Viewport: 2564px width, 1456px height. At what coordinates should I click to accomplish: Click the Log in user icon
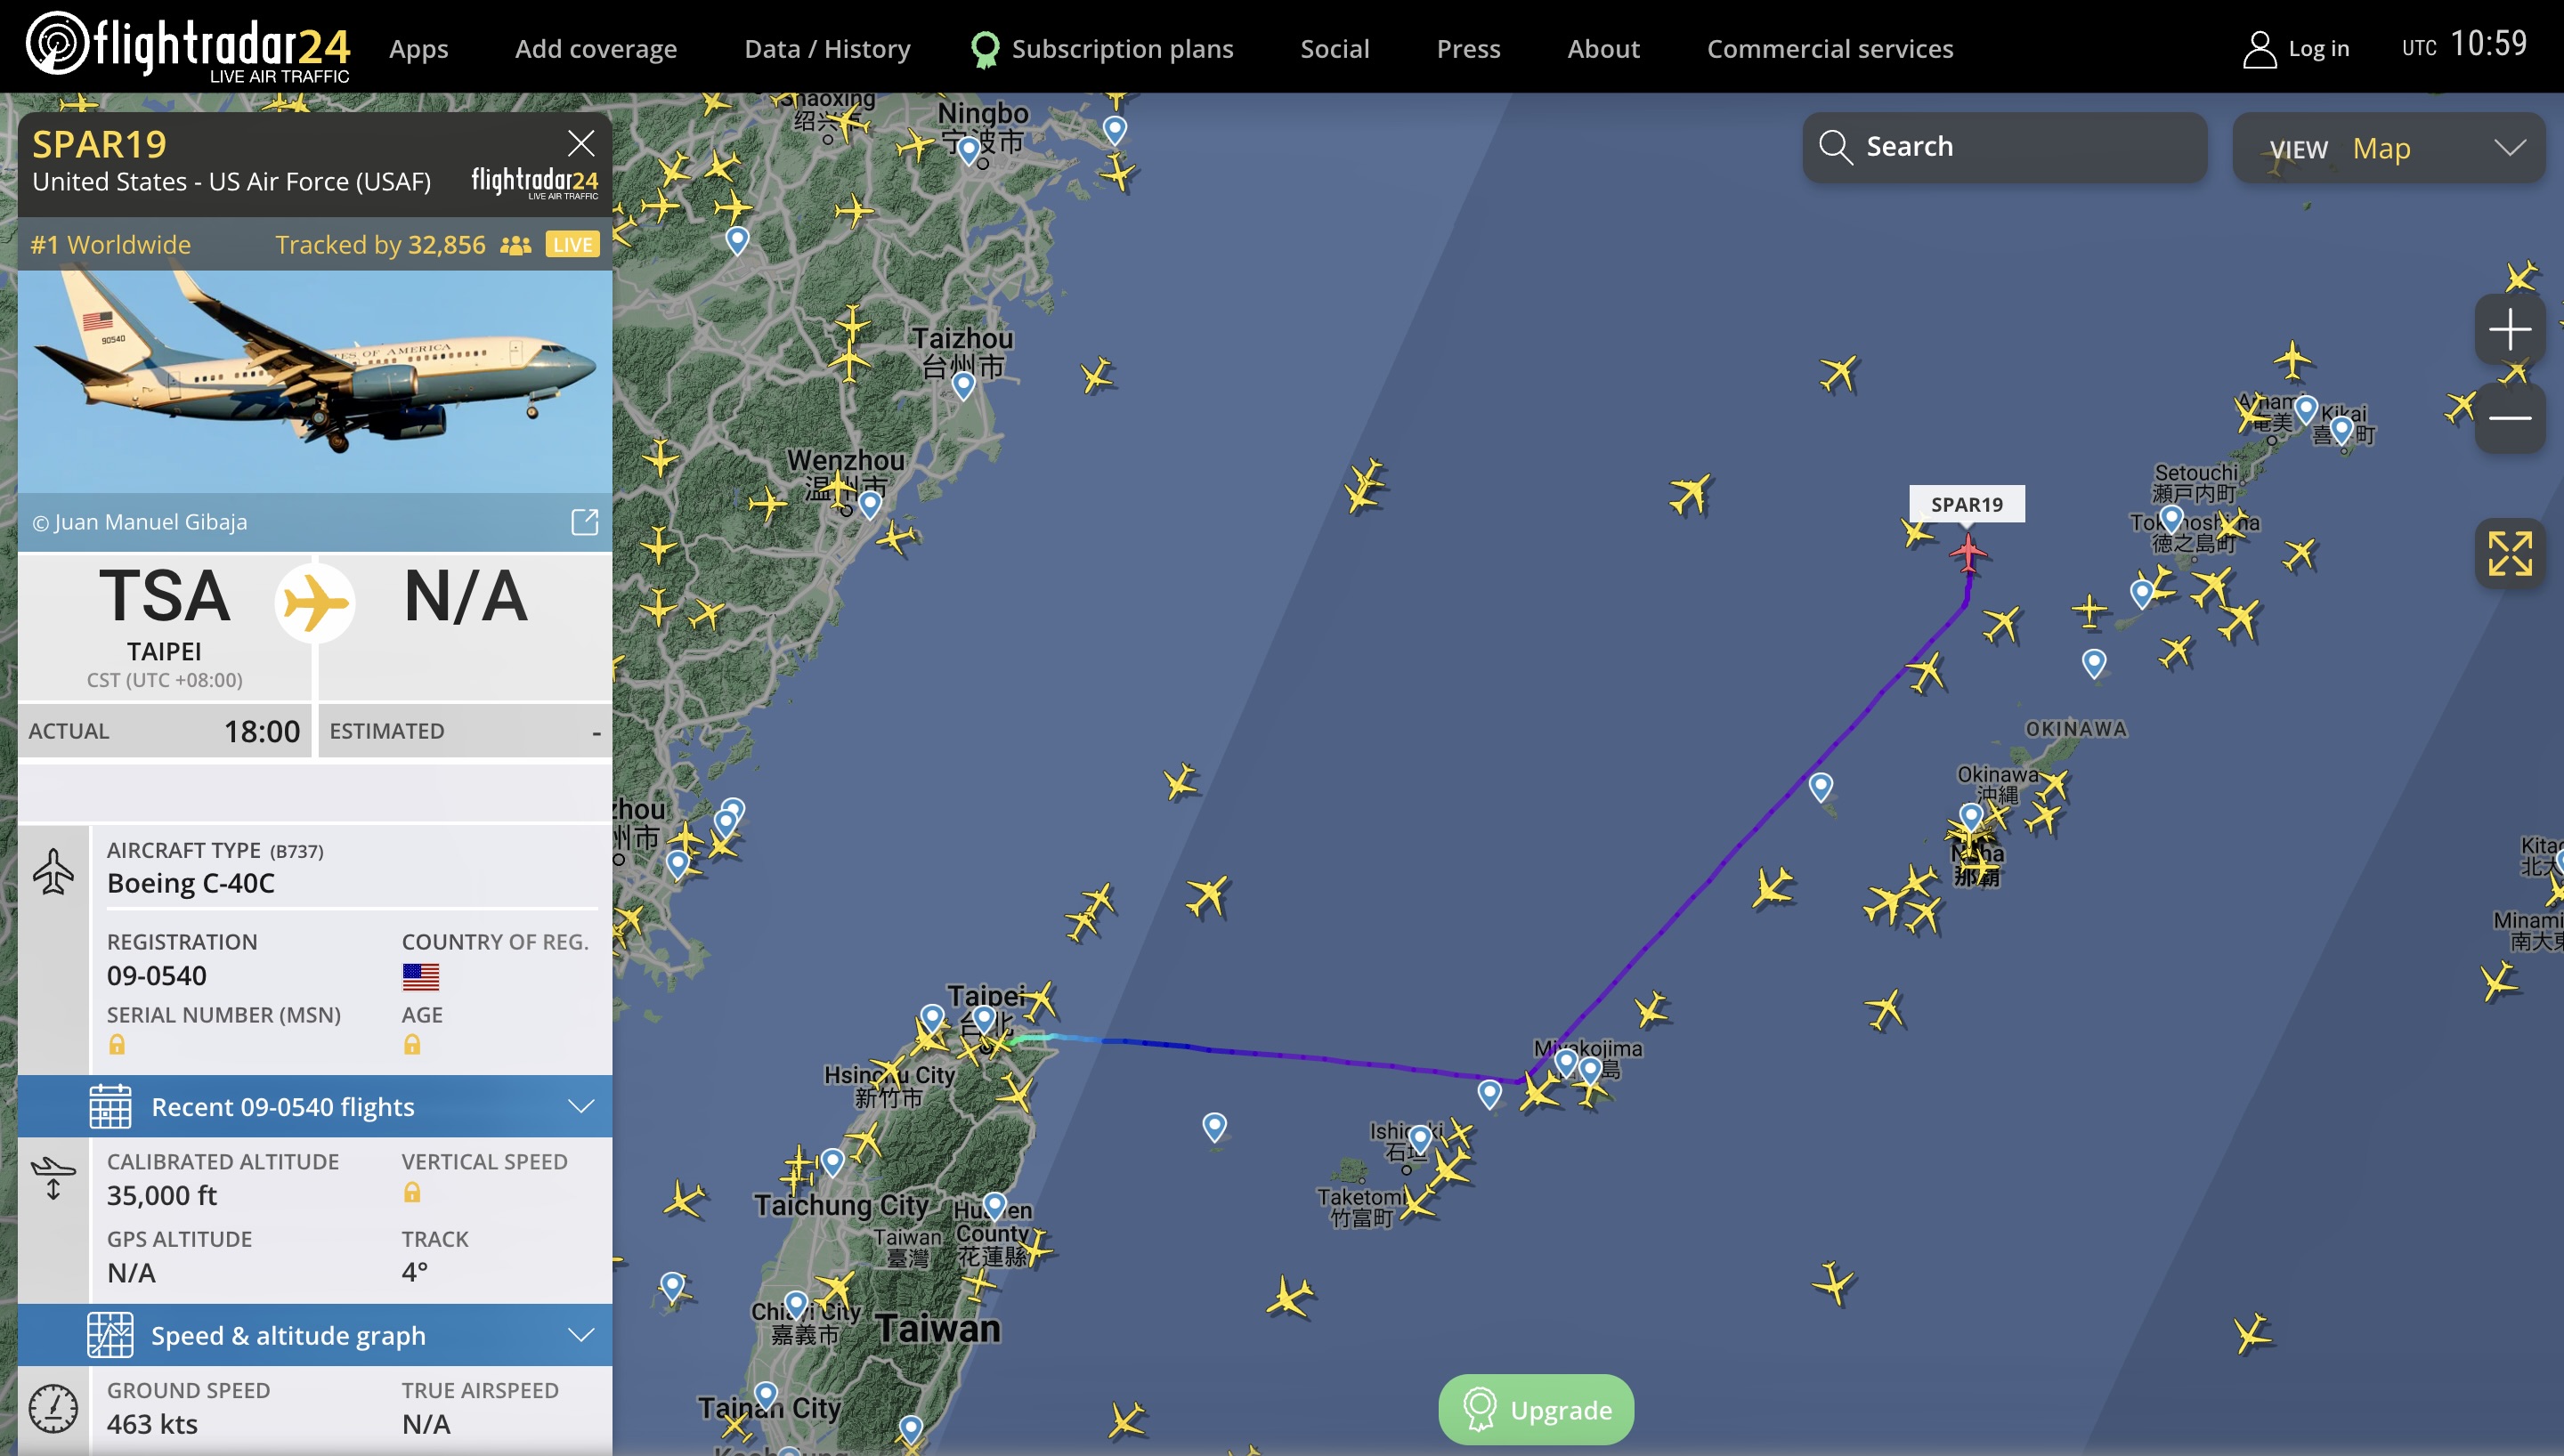(x=2259, y=48)
